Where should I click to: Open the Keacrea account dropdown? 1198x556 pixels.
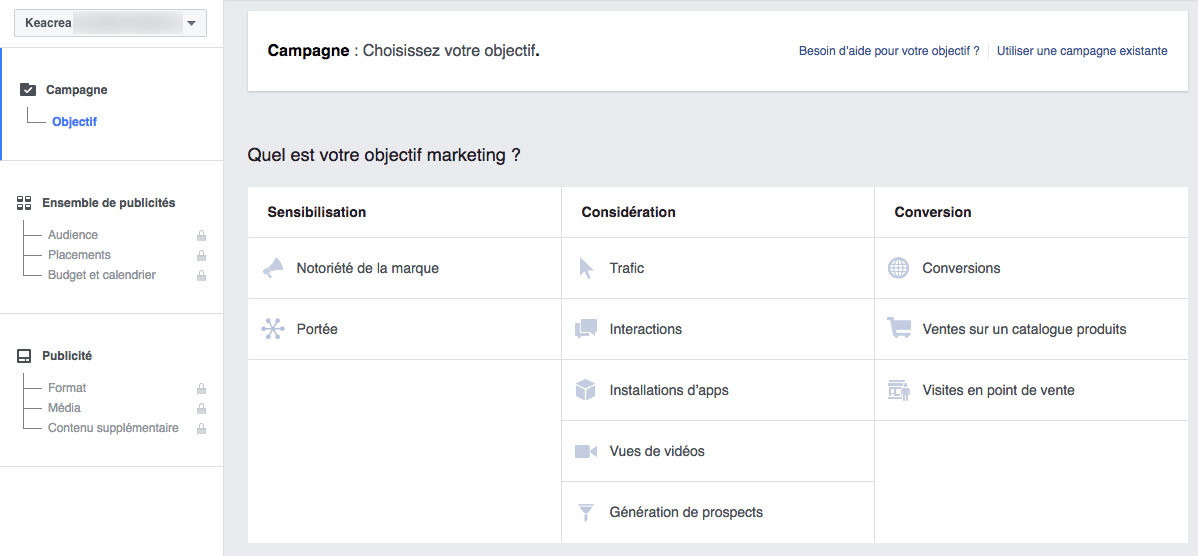click(110, 23)
